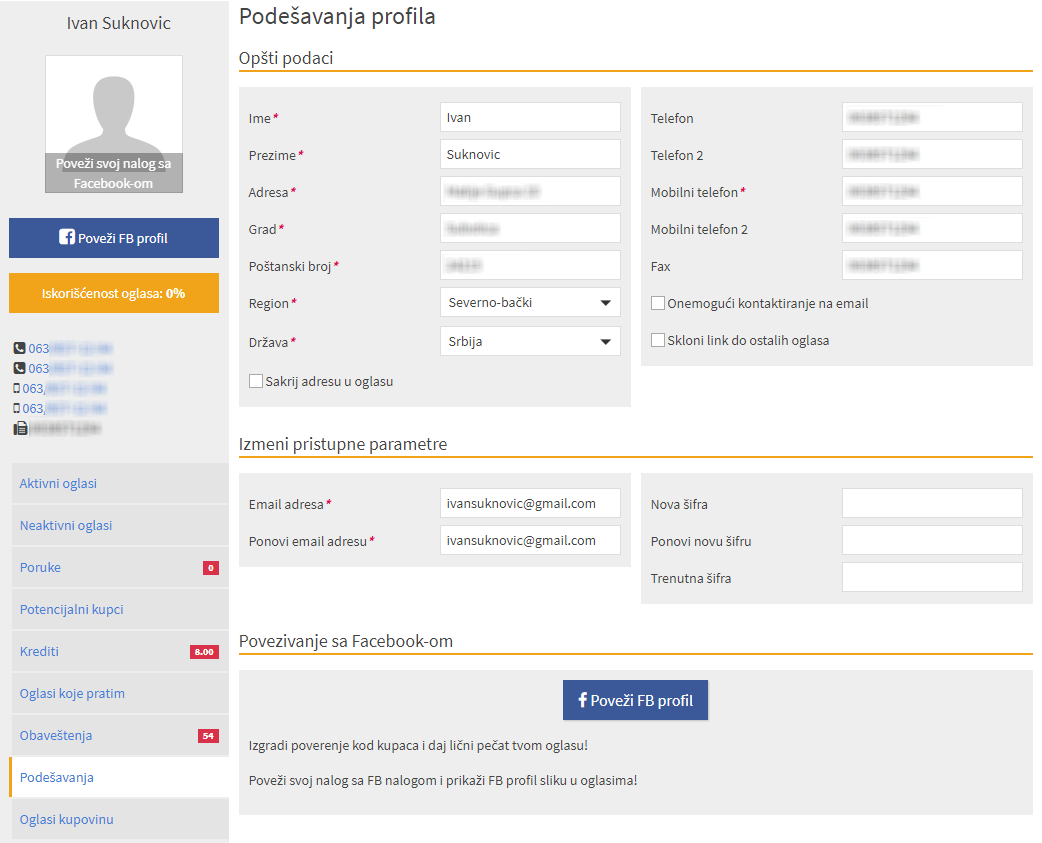Open the Region dropdown showing Severno-bački
The height and width of the screenshot is (843, 1042).
(530, 303)
